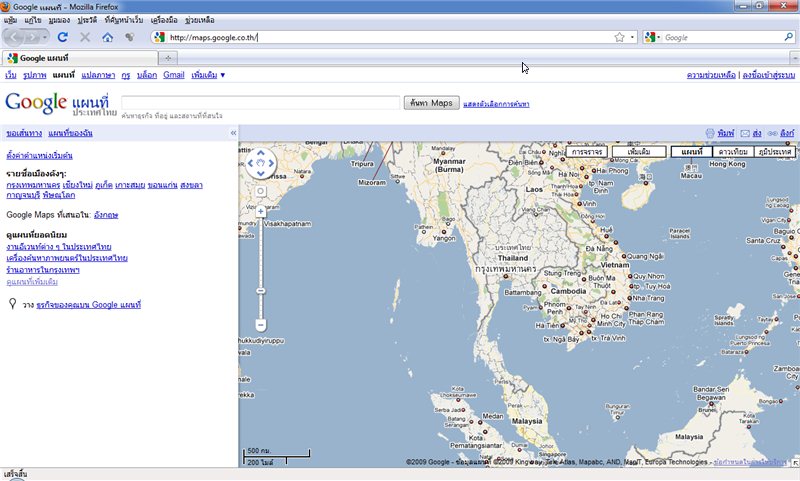Click the Firefox Google search box

click(x=722, y=37)
